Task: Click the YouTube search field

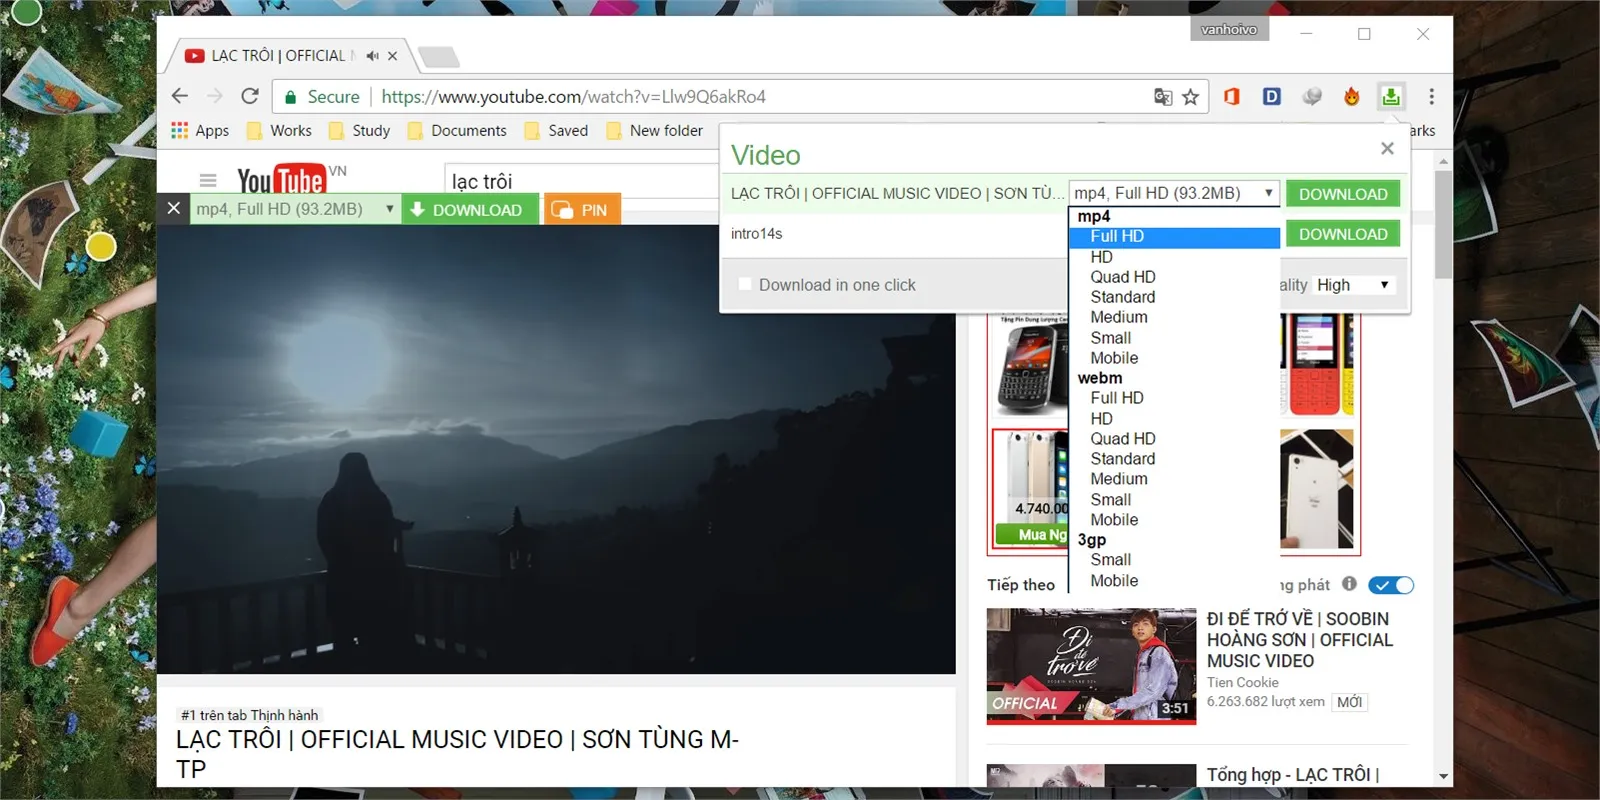Action: (580, 181)
